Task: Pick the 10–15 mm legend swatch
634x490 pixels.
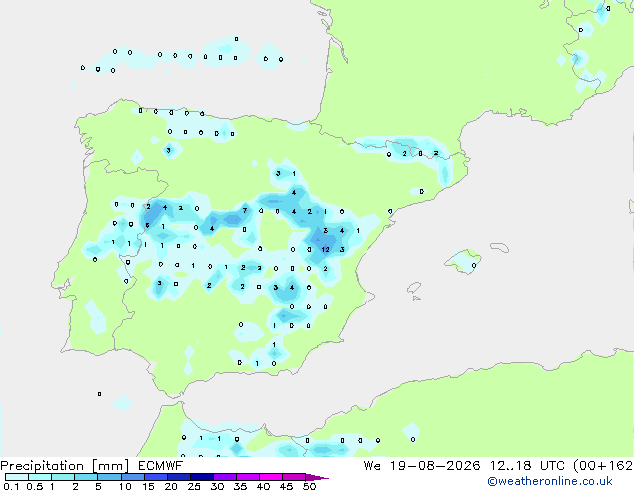Action: click(132, 477)
